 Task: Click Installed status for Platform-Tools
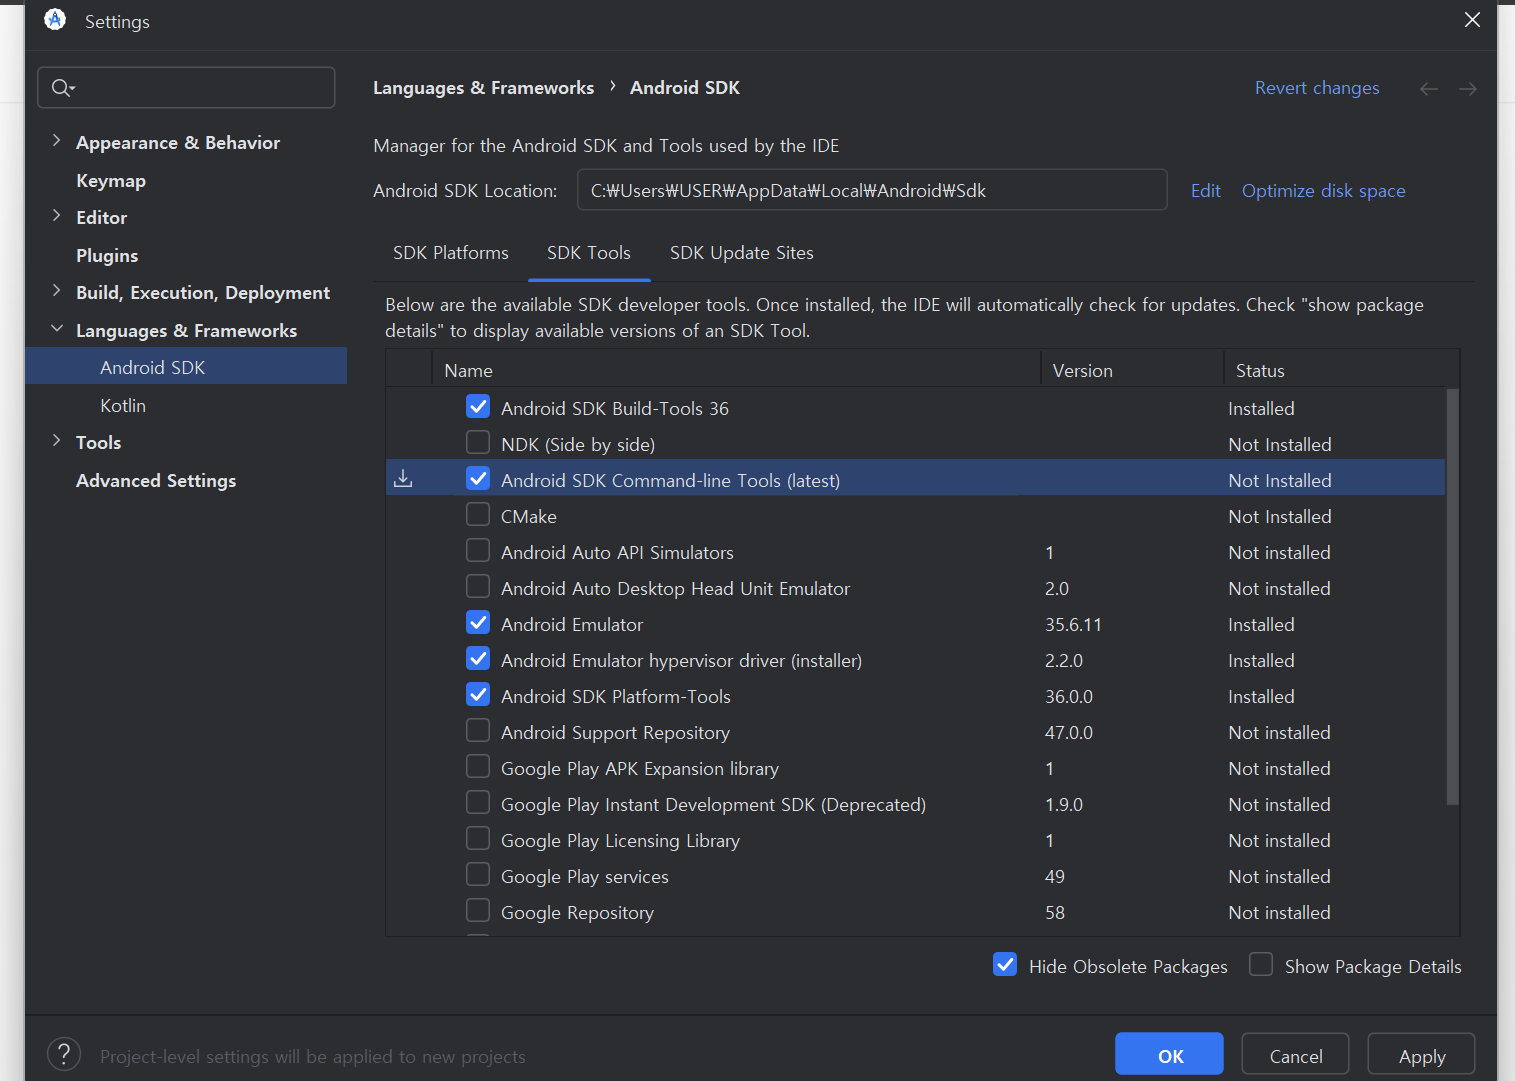pos(1261,697)
